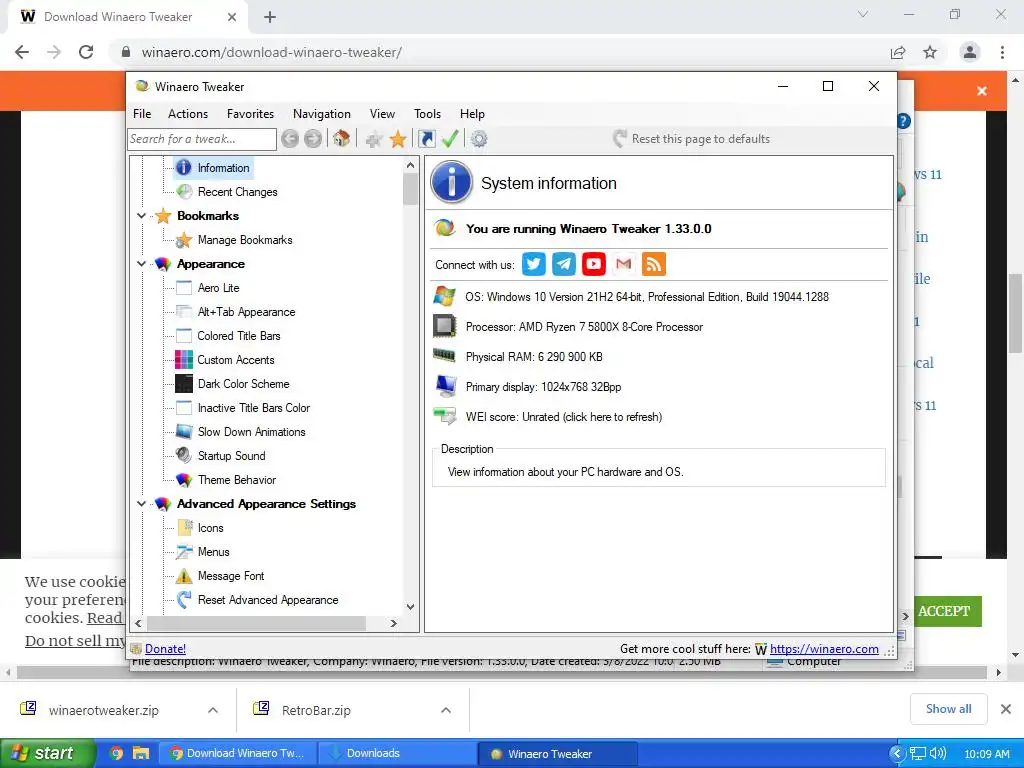Open settings via the gear toolbar icon
This screenshot has width=1024, height=768.
tap(479, 138)
